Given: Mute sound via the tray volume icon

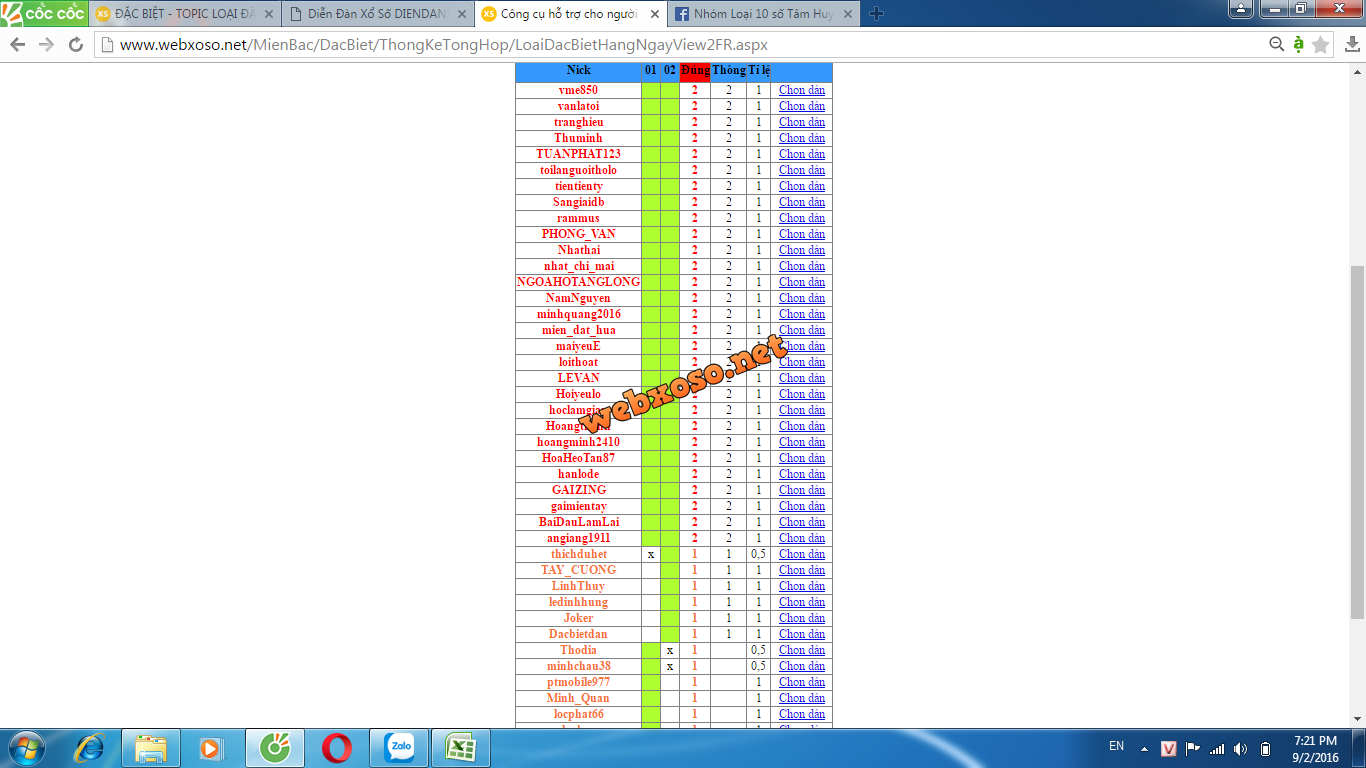Looking at the screenshot, I should pyautogui.click(x=1240, y=748).
